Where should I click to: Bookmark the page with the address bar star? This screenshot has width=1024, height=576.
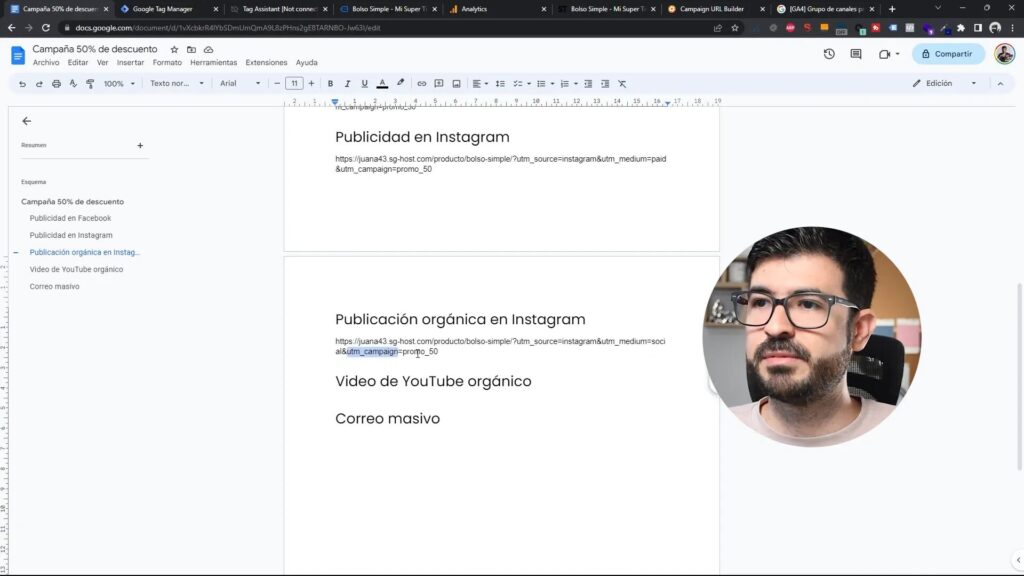click(735, 28)
